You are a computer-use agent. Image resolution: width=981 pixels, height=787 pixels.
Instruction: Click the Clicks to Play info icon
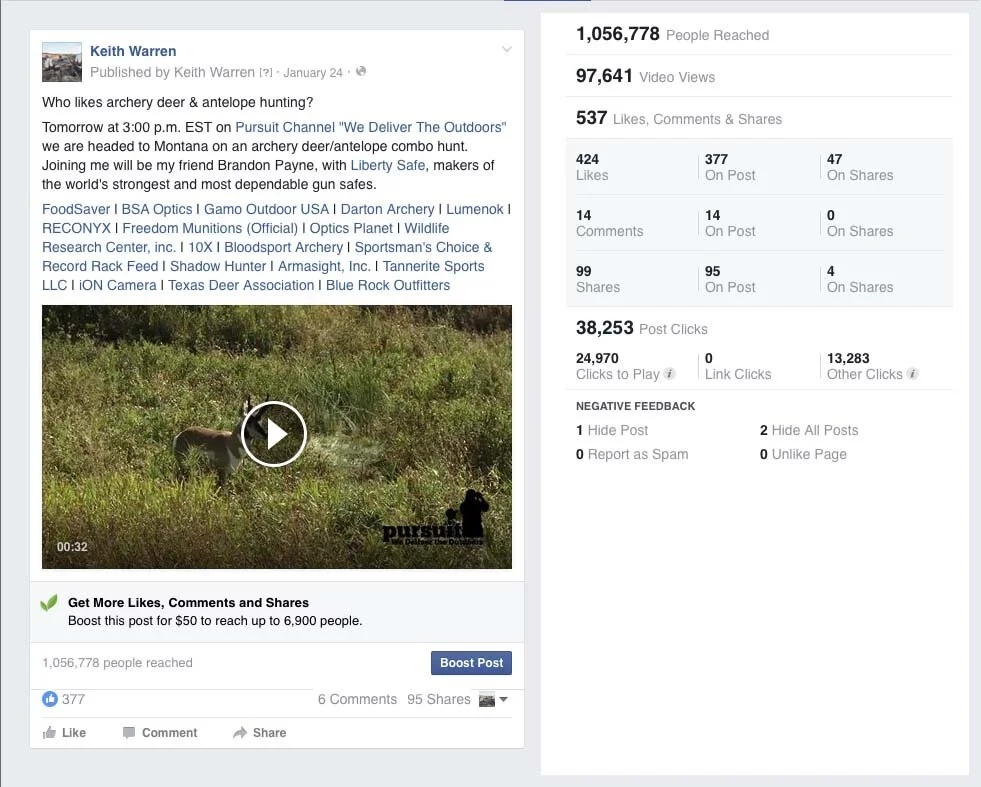pos(669,374)
